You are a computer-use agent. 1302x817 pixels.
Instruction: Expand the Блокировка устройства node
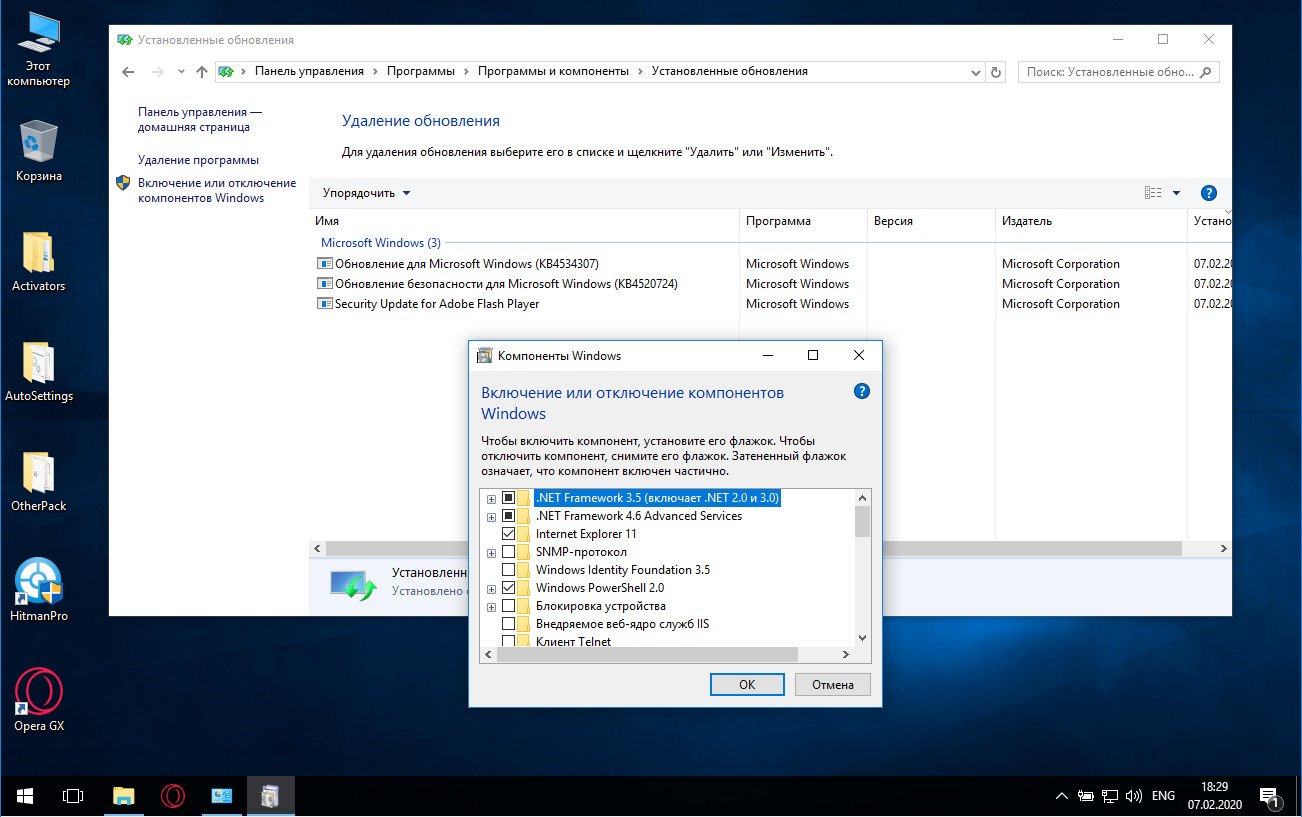pos(491,607)
